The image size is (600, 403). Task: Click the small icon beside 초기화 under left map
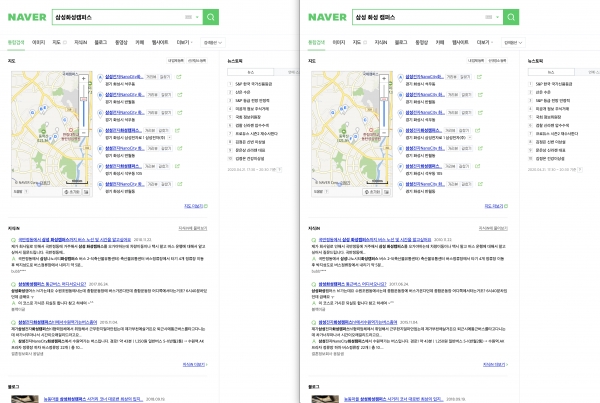point(86,192)
